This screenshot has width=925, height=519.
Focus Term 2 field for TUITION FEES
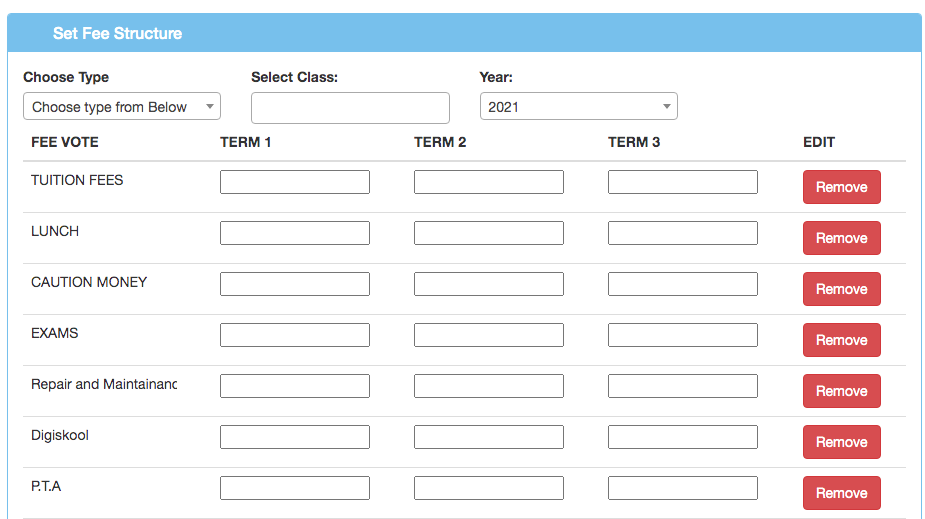488,182
